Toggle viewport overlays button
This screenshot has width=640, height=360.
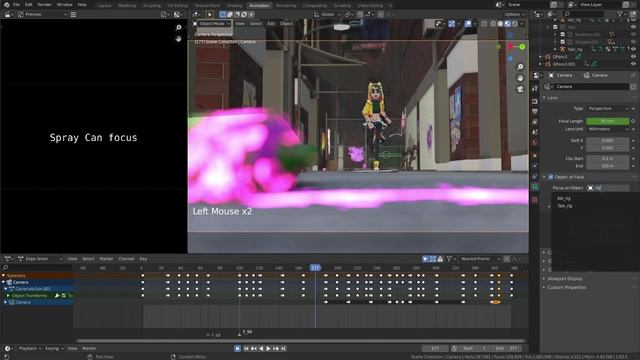468,24
